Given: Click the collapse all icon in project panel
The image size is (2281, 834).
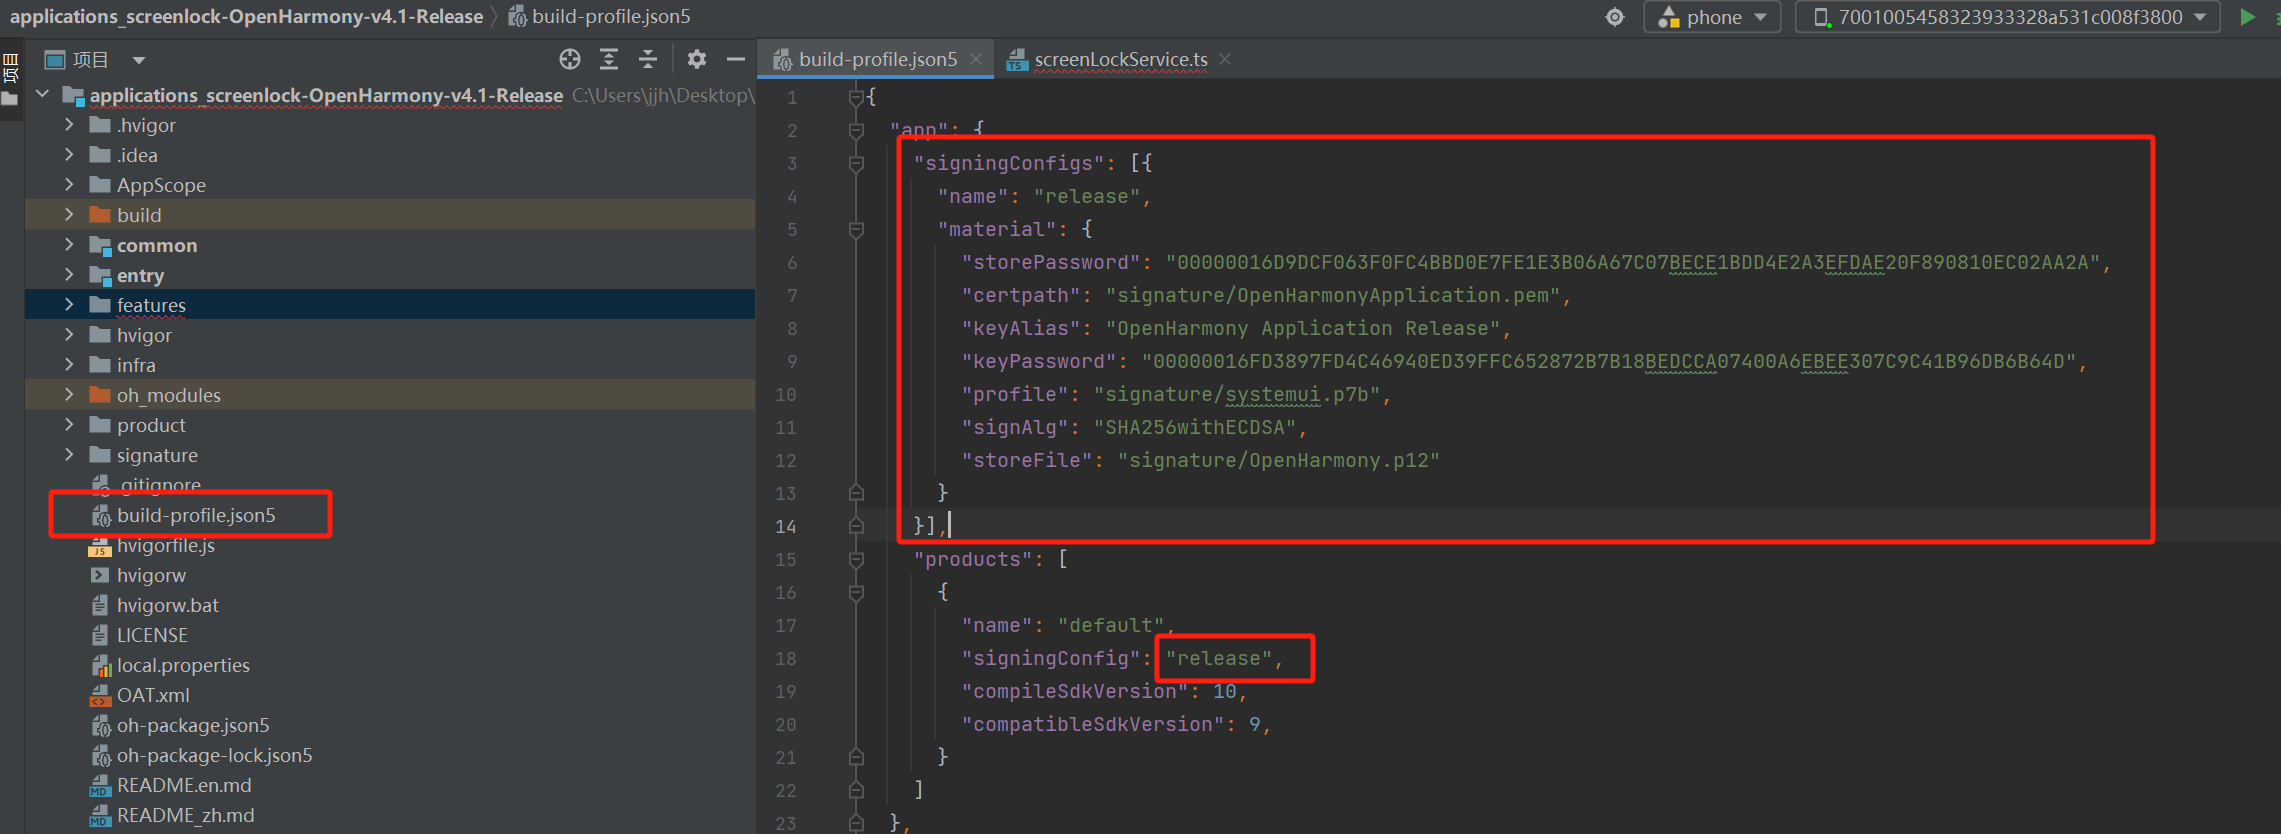Looking at the screenshot, I should (648, 60).
